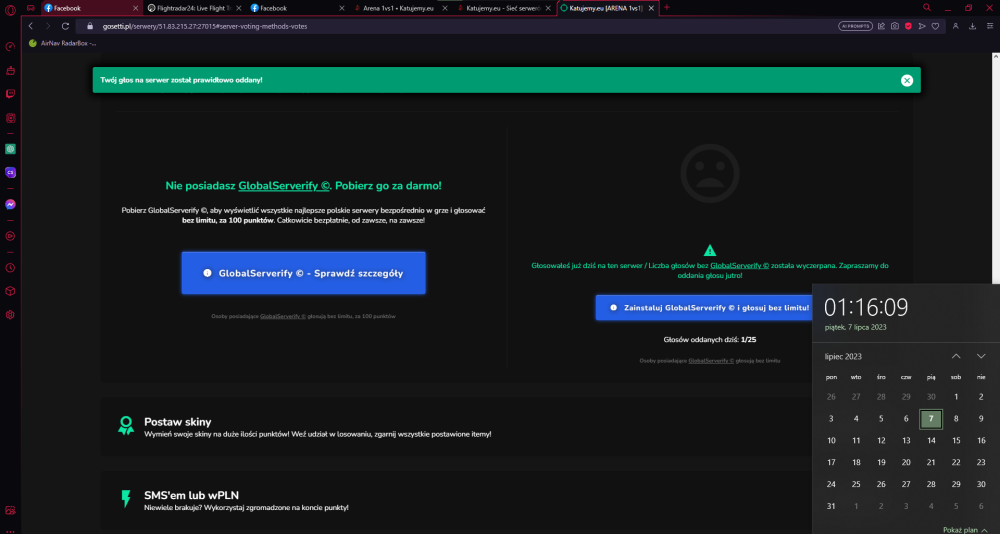
Task: Open Settings gear in sidebar
Action: pos(10,315)
